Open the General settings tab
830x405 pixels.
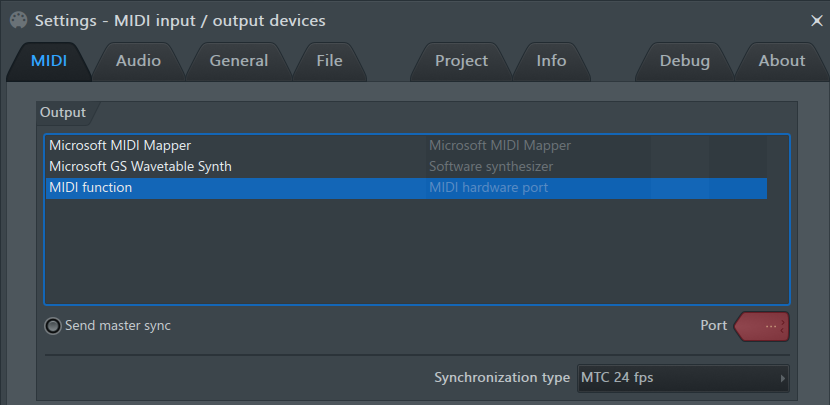pyautogui.click(x=239, y=61)
